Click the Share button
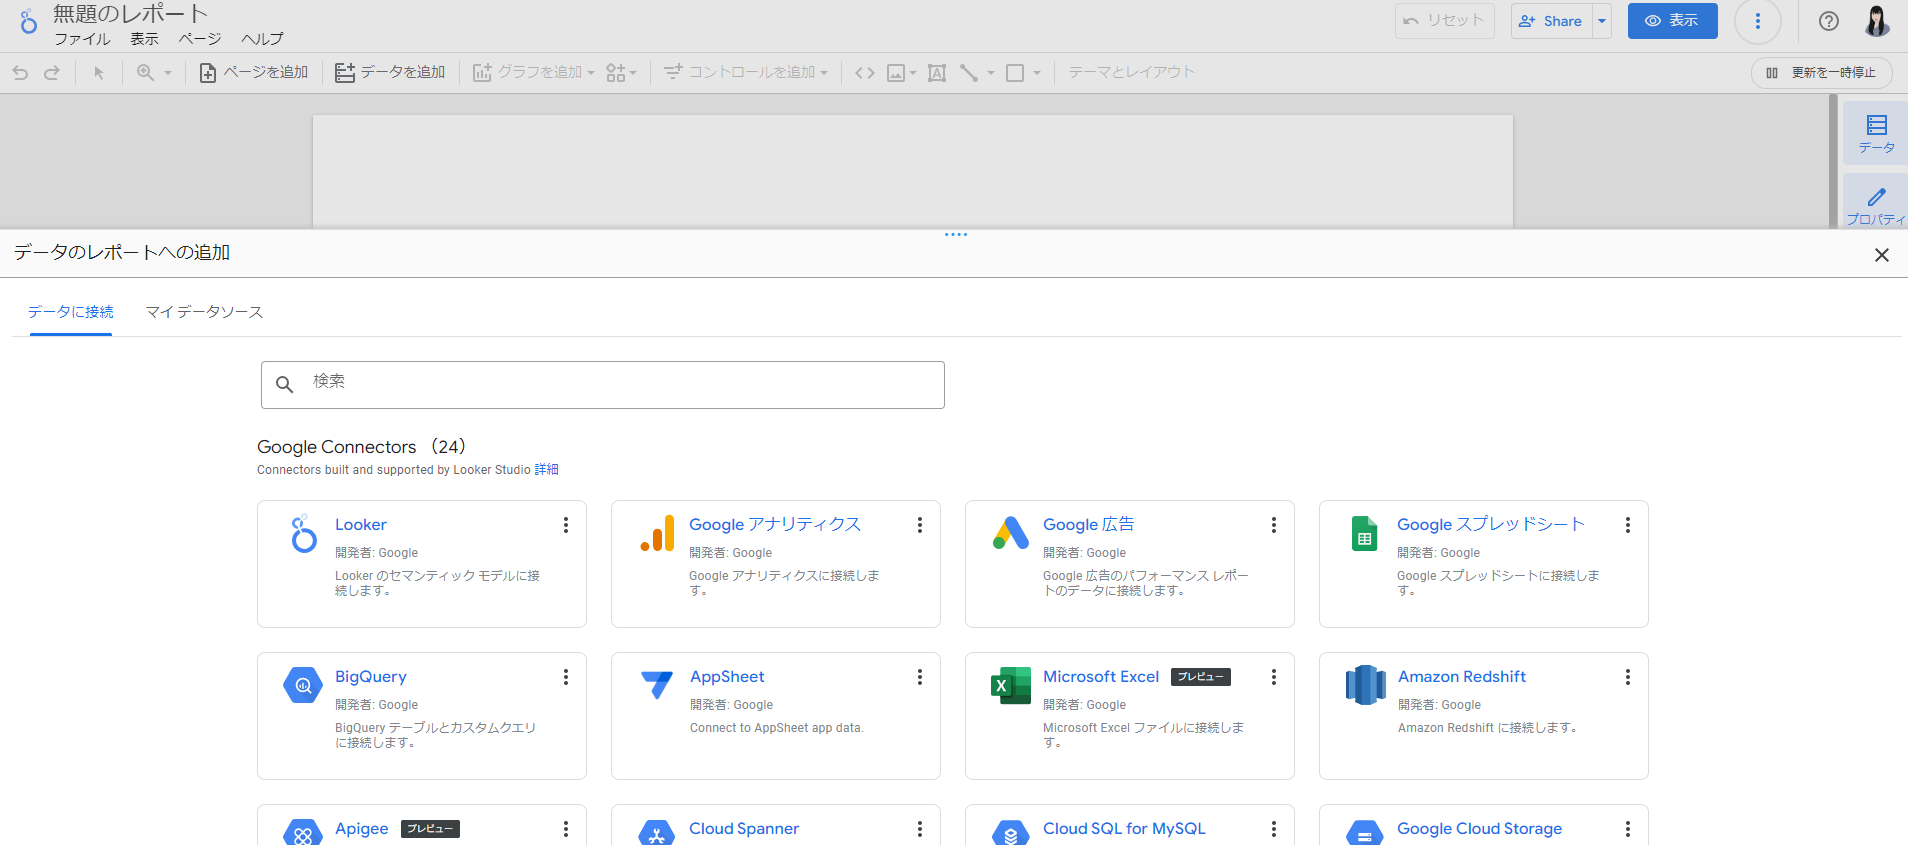The height and width of the screenshot is (845, 1908). click(1551, 21)
